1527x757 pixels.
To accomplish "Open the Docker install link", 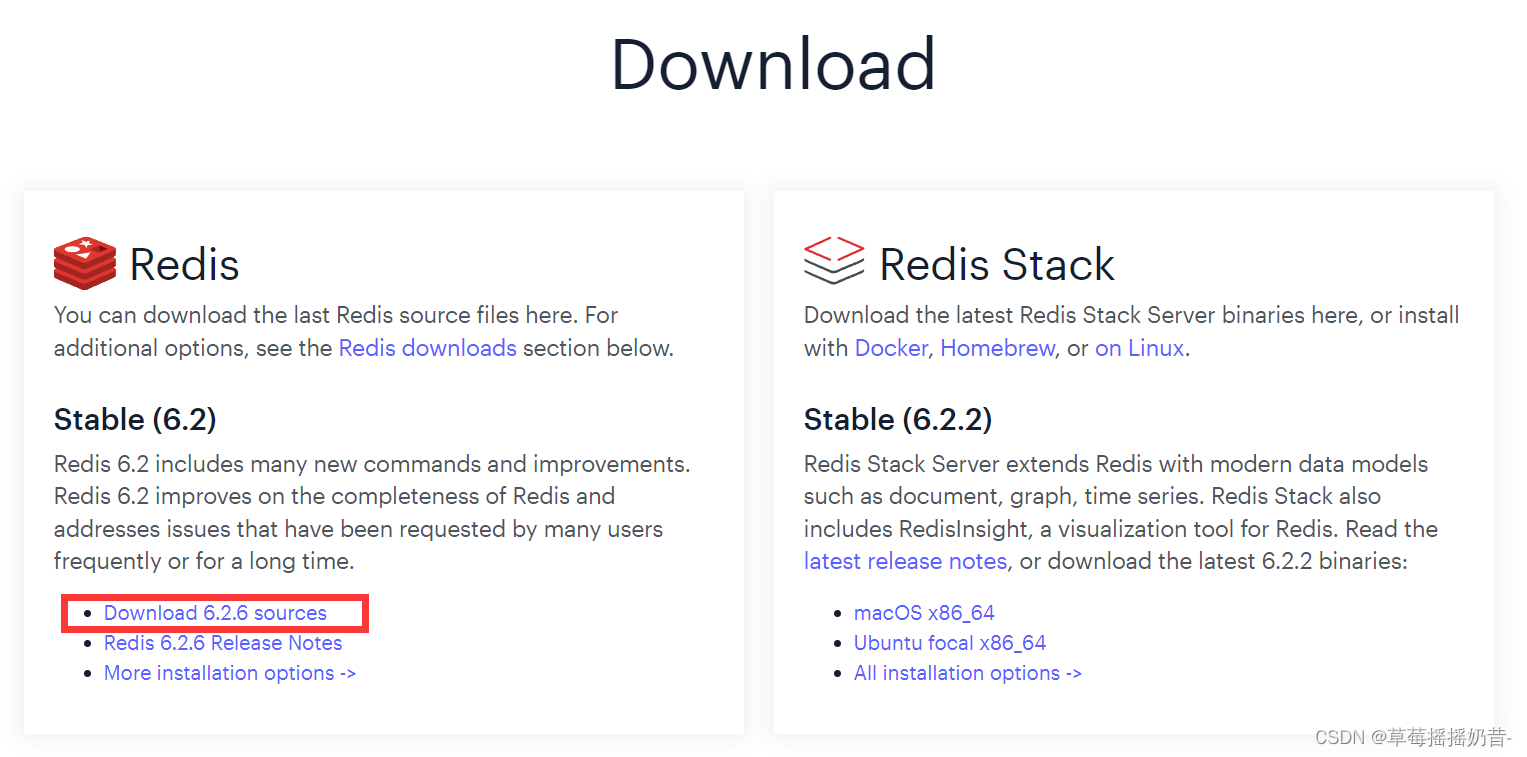I will coord(890,347).
